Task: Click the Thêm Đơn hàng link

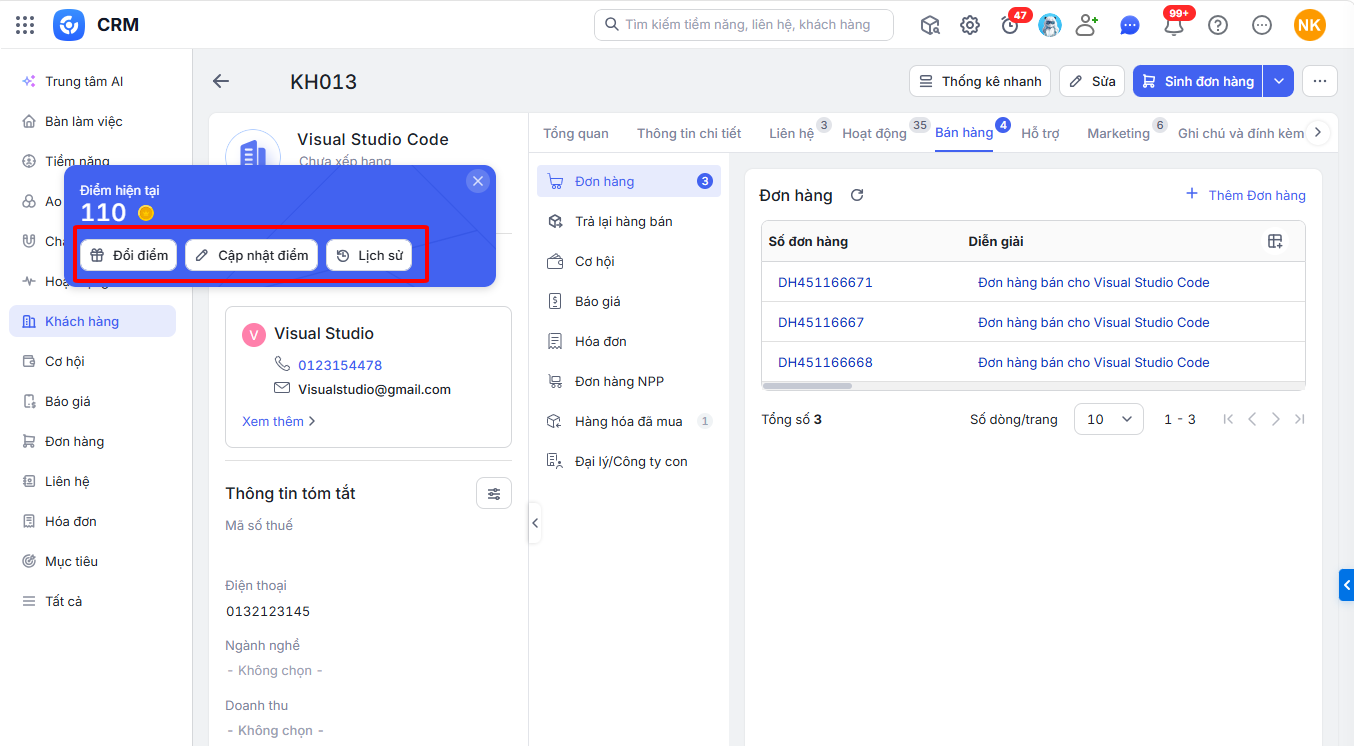Action: point(1246,195)
